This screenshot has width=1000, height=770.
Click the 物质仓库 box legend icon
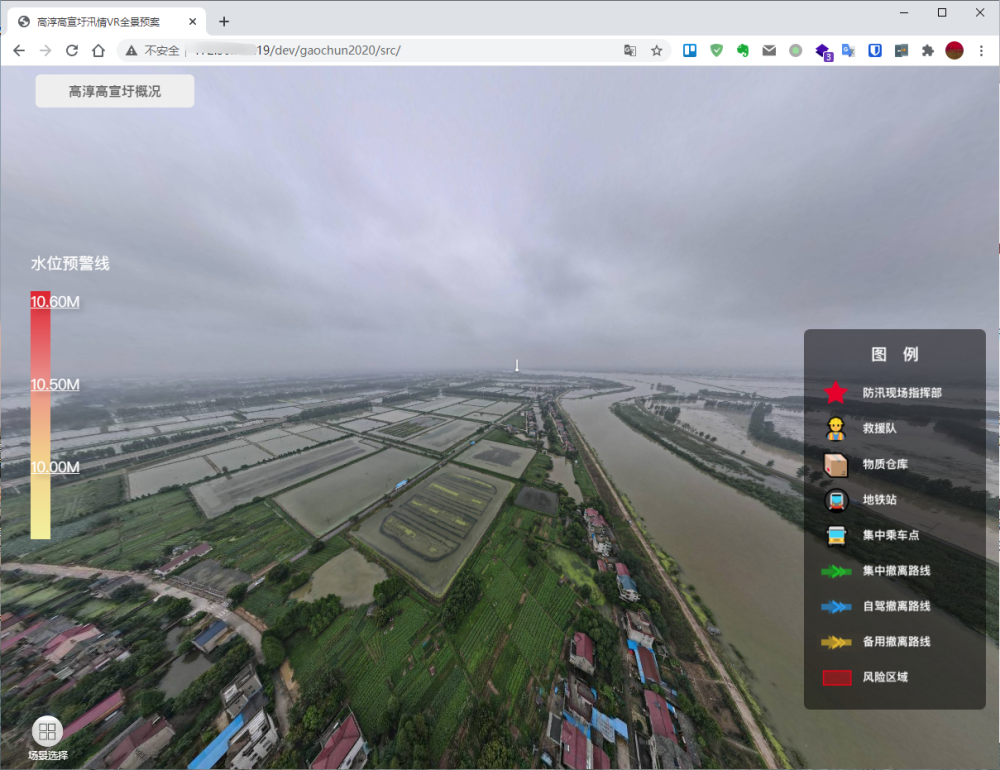click(835, 464)
